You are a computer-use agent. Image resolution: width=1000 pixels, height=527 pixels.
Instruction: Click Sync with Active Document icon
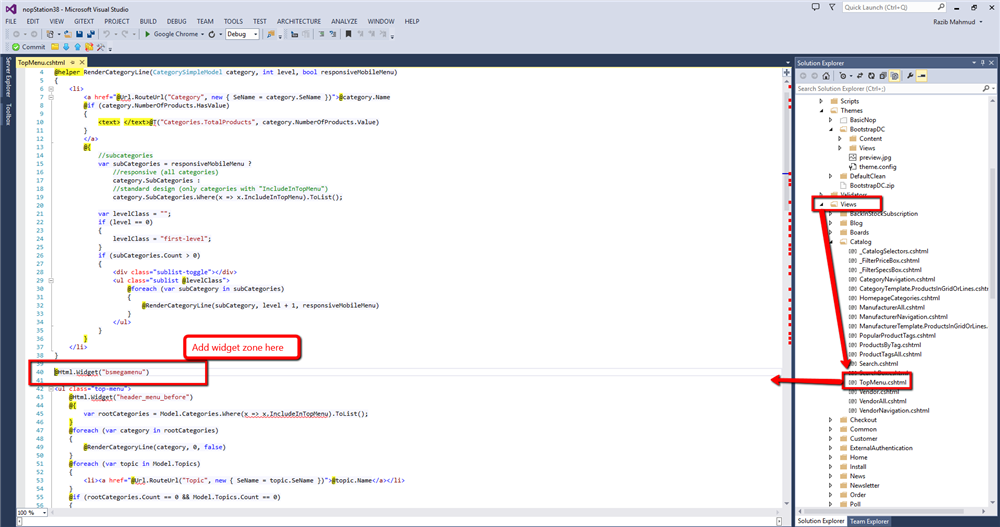860,76
